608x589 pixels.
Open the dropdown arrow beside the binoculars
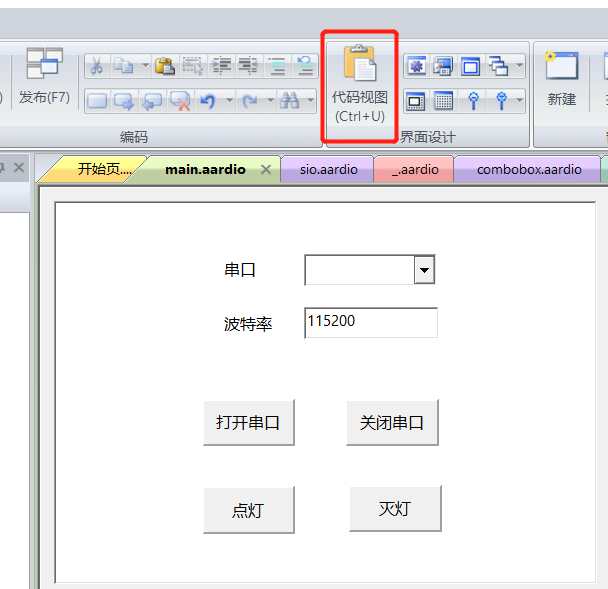pos(311,101)
